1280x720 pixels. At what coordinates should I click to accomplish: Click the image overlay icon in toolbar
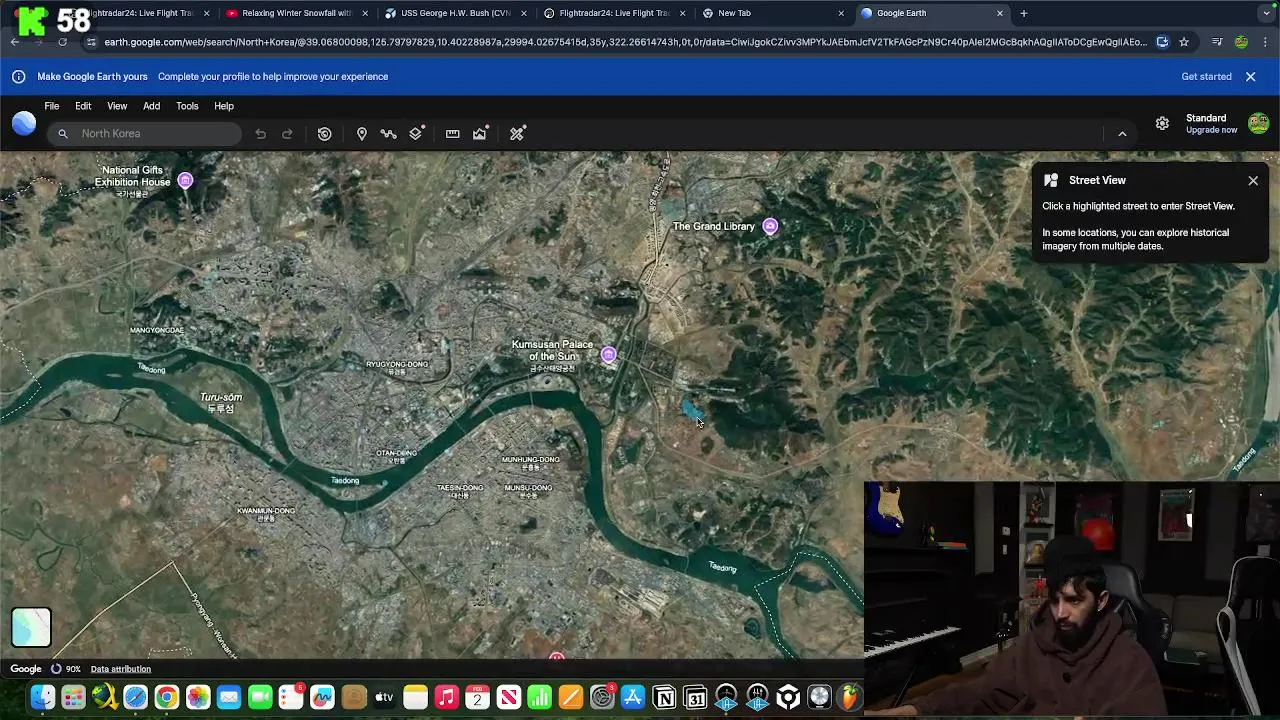tap(480, 134)
